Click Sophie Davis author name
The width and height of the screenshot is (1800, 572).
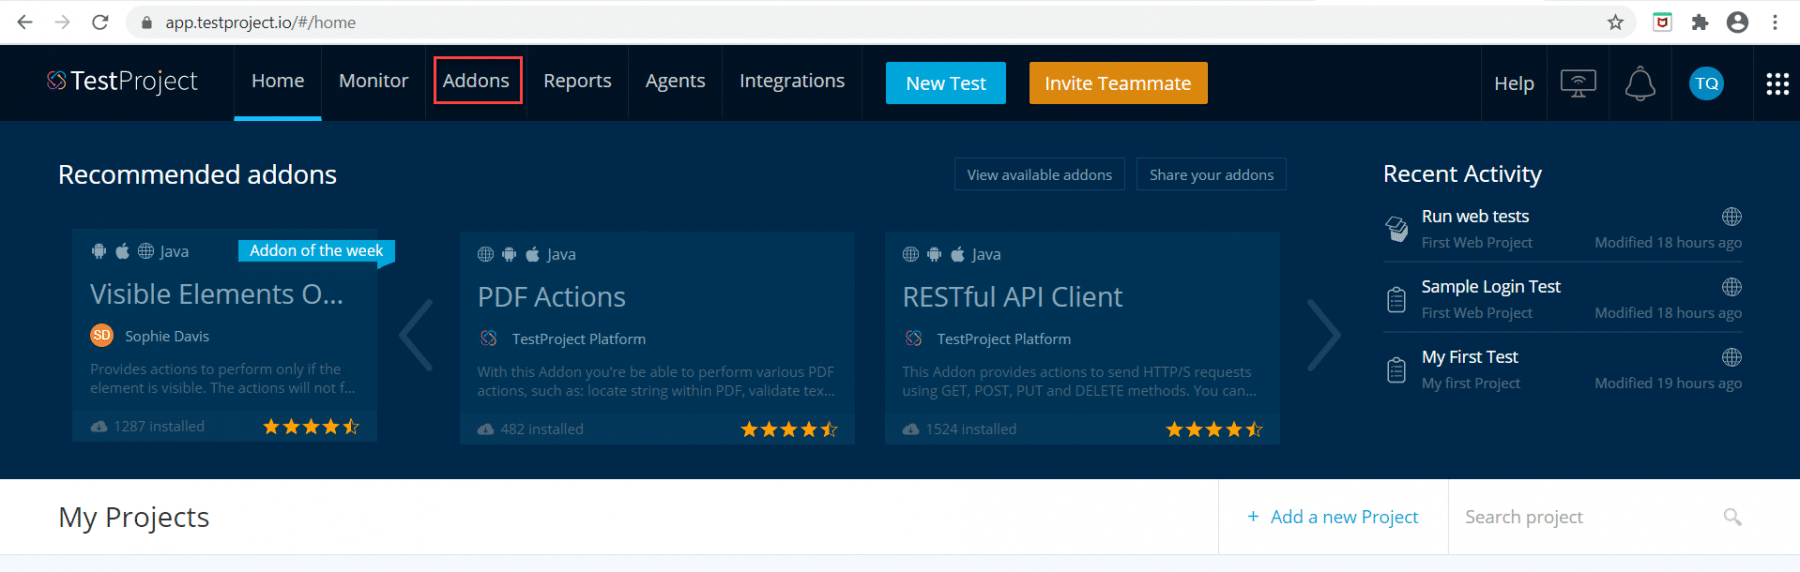pyautogui.click(x=167, y=336)
